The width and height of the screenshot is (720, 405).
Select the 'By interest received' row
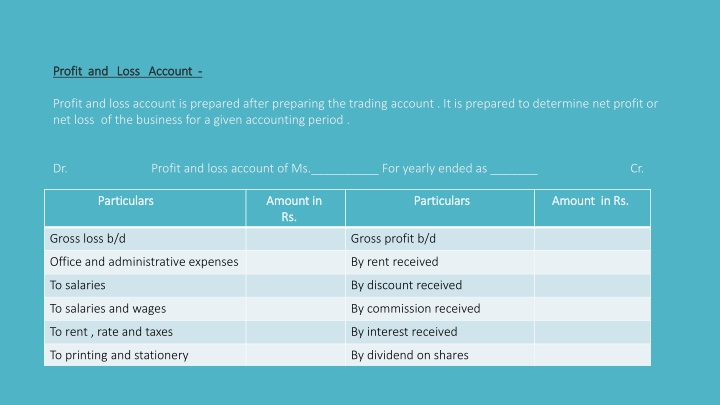pyautogui.click(x=404, y=331)
